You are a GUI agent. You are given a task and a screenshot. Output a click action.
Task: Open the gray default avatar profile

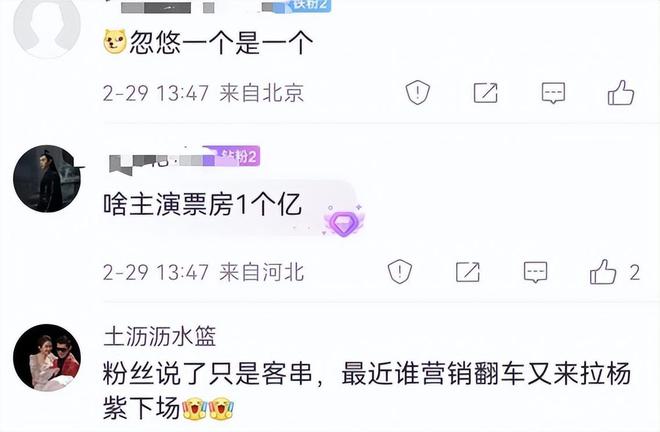tap(47, 25)
